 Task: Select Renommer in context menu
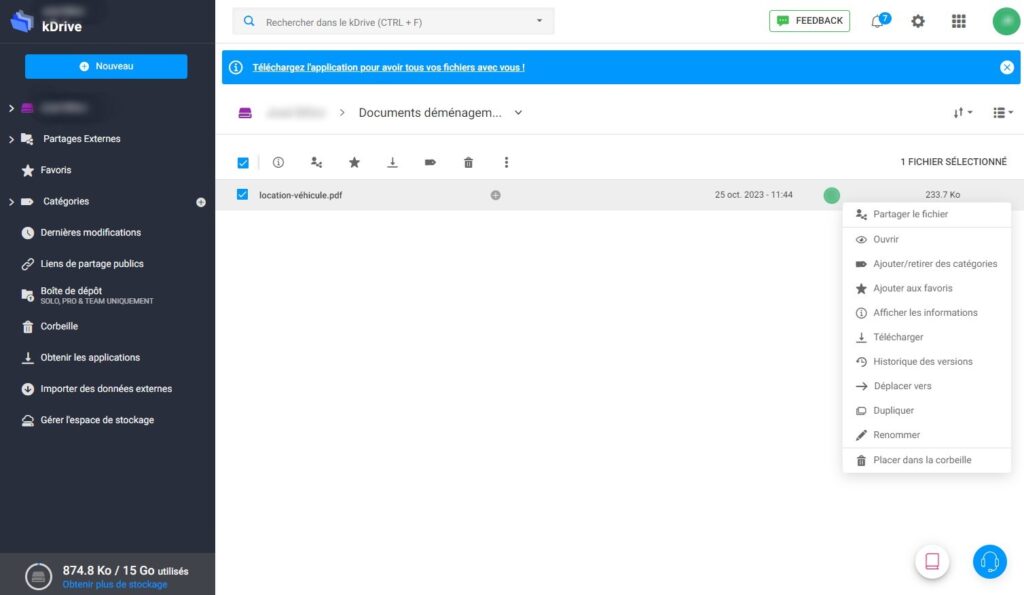(927, 435)
